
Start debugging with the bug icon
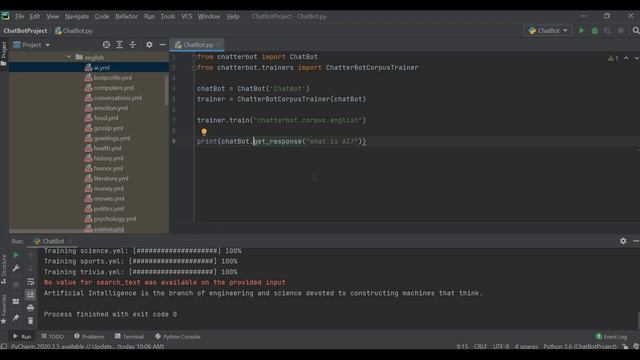[594, 31]
